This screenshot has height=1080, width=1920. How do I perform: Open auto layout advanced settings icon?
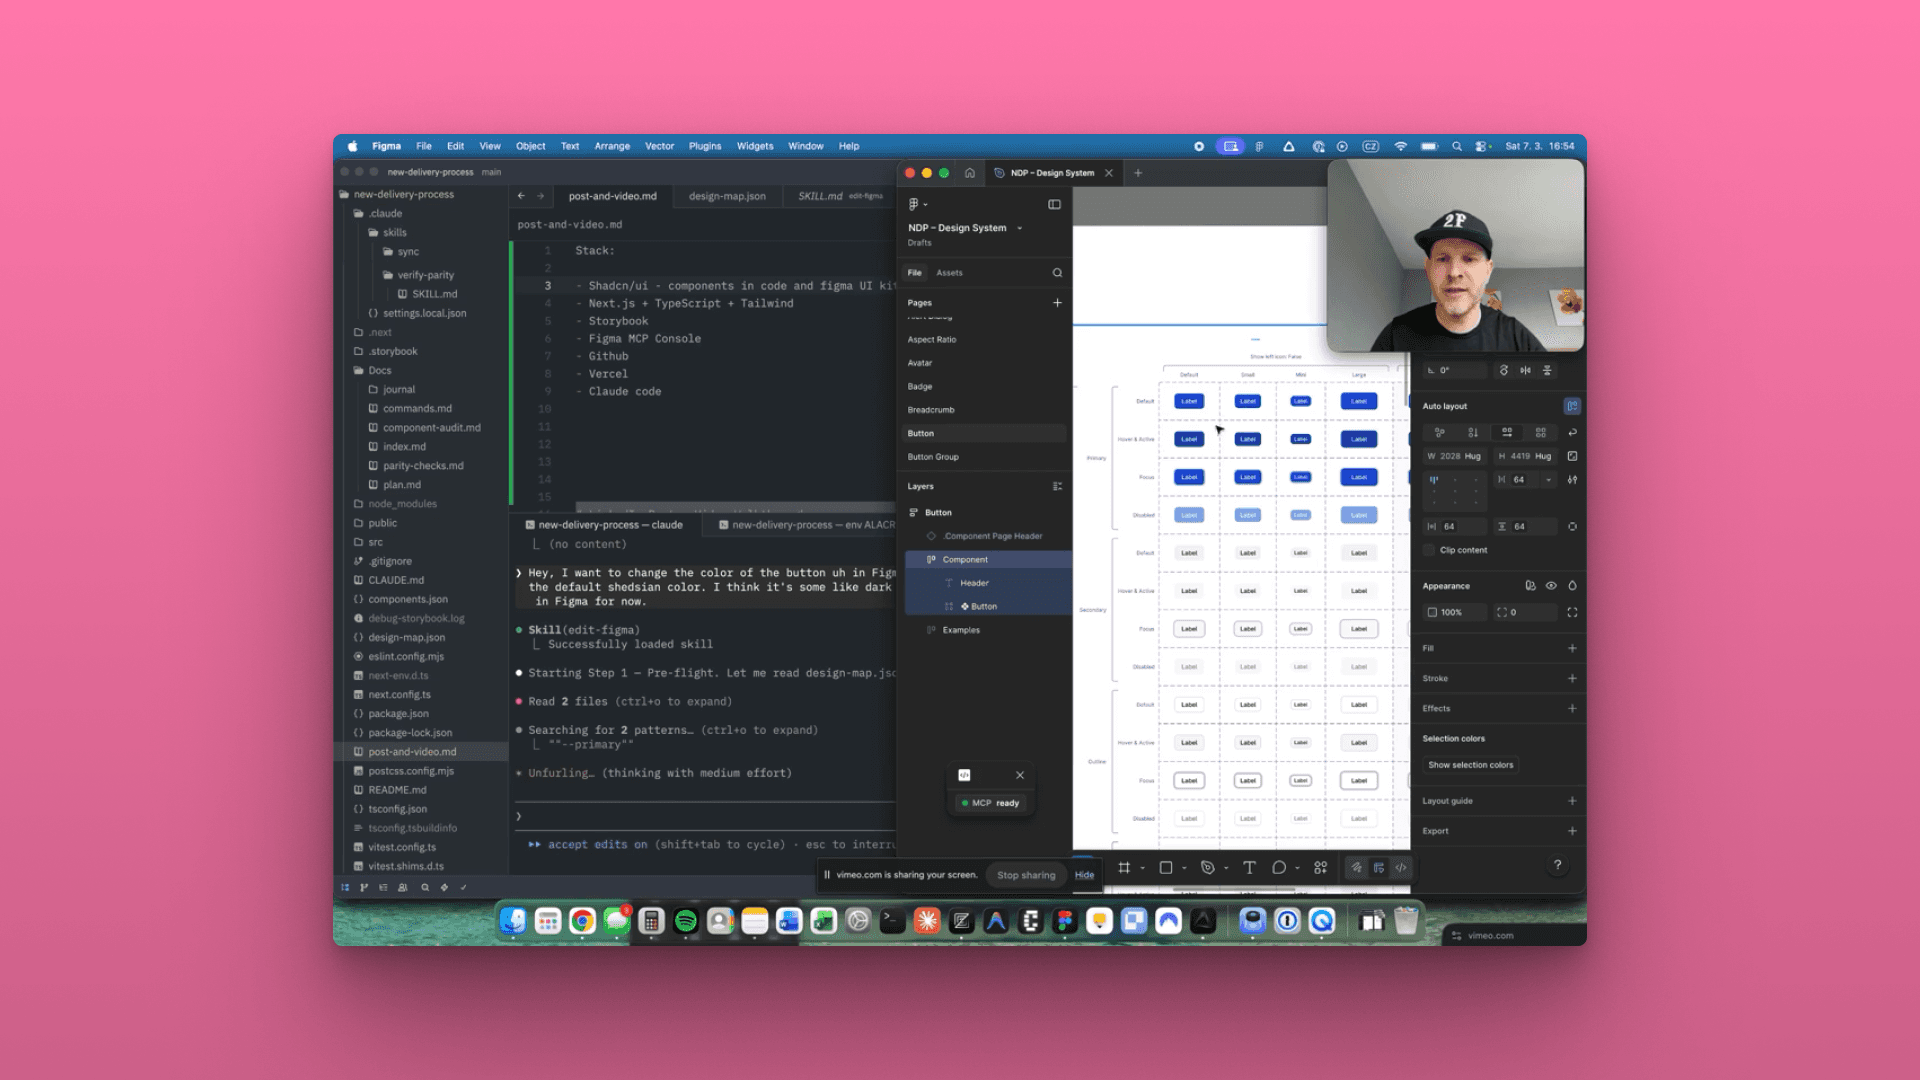coord(1572,480)
